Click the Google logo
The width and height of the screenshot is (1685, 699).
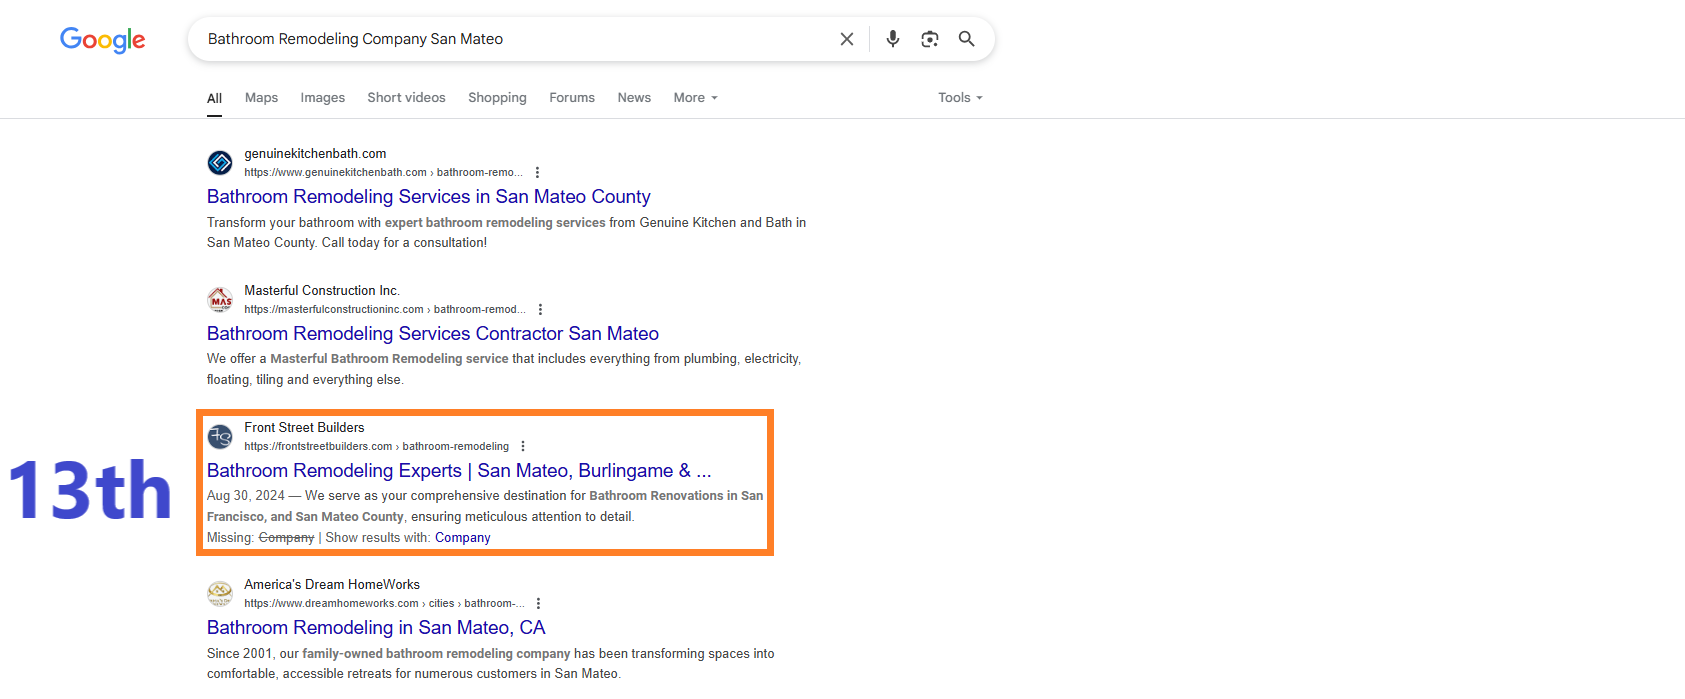tap(102, 40)
